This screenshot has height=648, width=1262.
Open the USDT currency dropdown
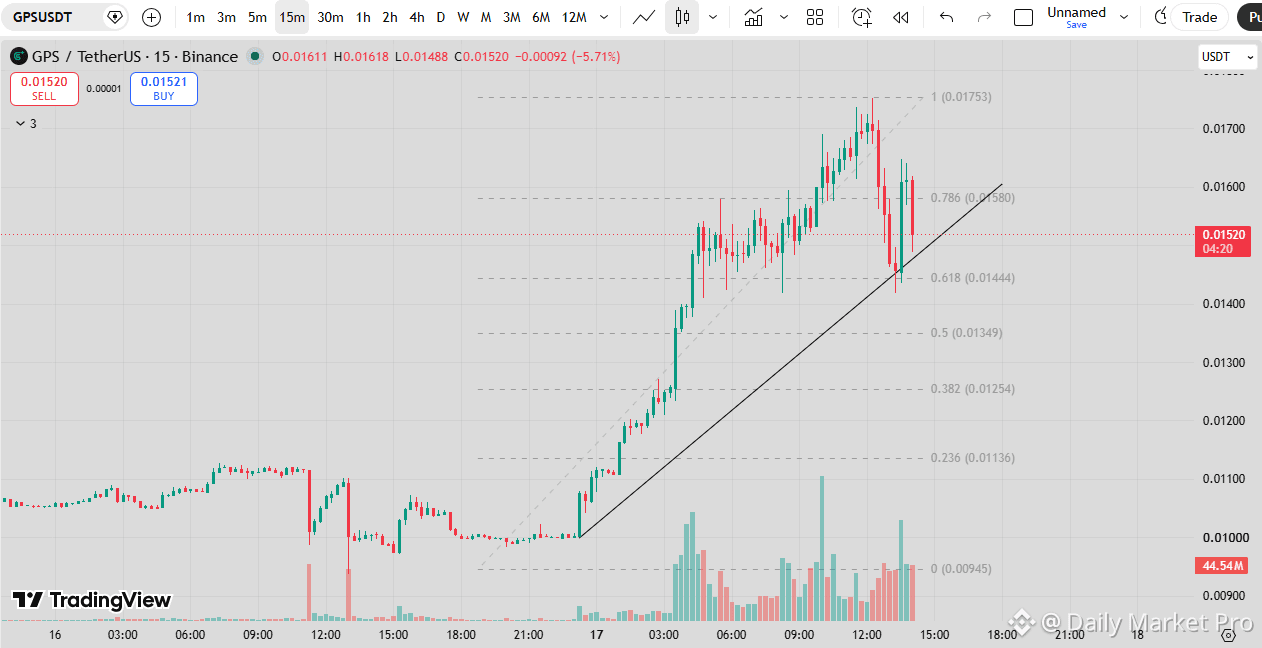click(x=1226, y=57)
